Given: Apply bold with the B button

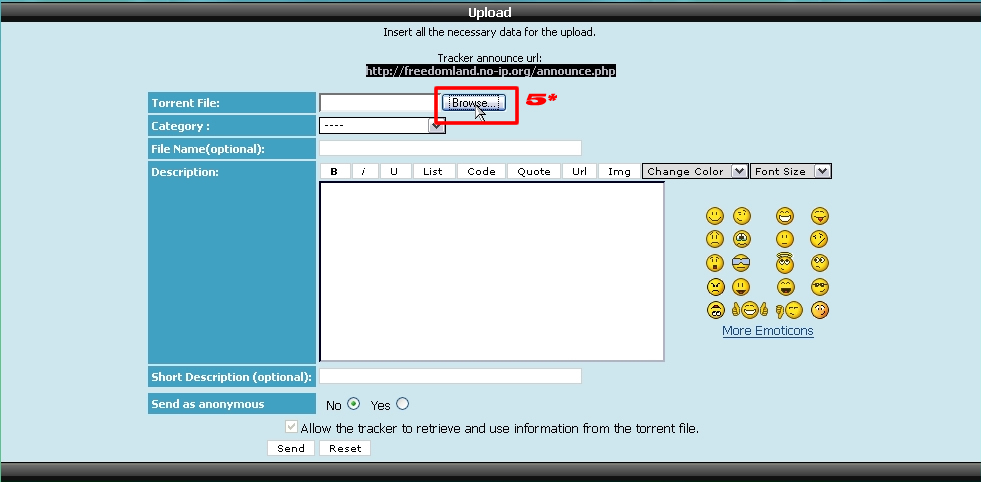Looking at the screenshot, I should [x=334, y=171].
